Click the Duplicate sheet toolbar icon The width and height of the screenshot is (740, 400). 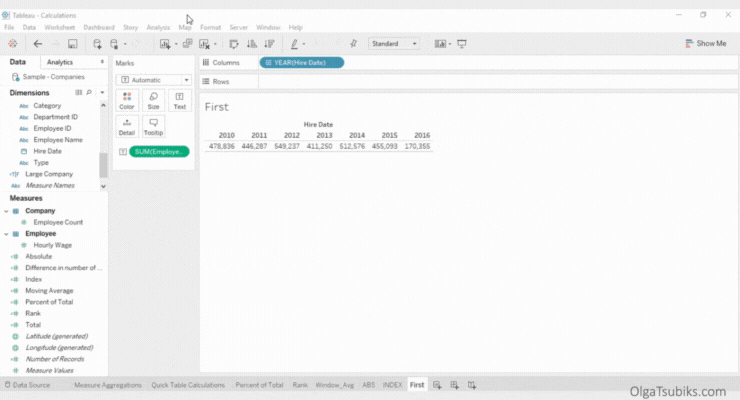[187, 44]
